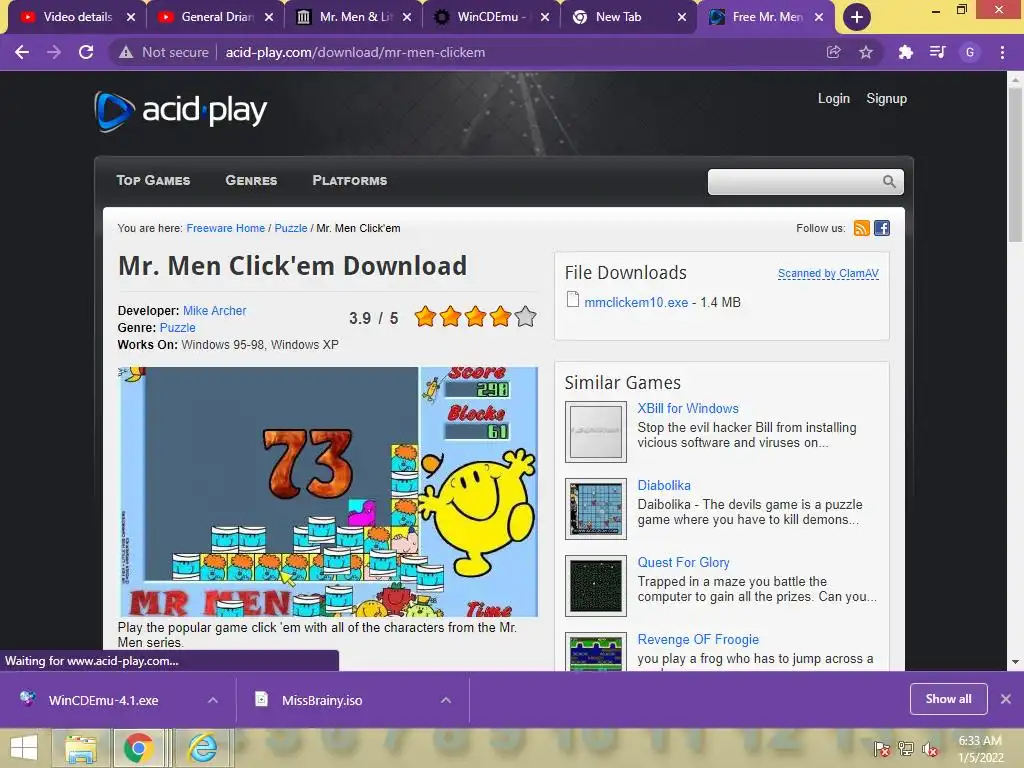Click the network icon in system tray
The height and width of the screenshot is (768, 1024).
[x=906, y=748]
